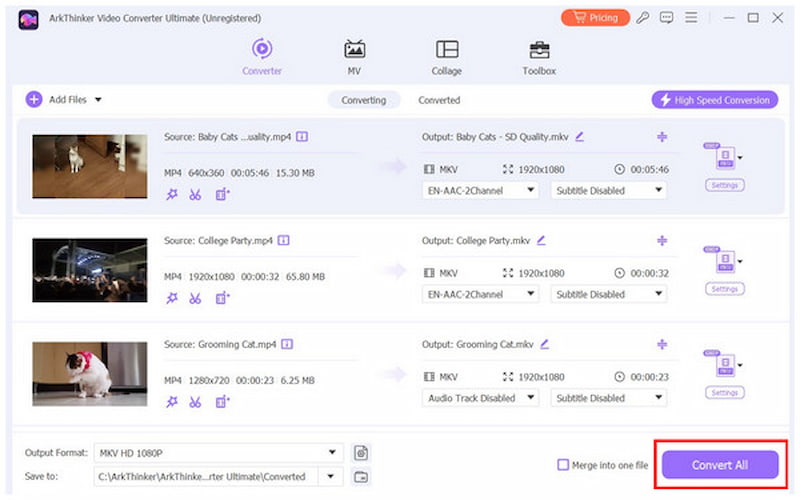This screenshot has height=500, width=800.
Task: Open cut scissors for Grooming Cat video
Action: [x=195, y=402]
